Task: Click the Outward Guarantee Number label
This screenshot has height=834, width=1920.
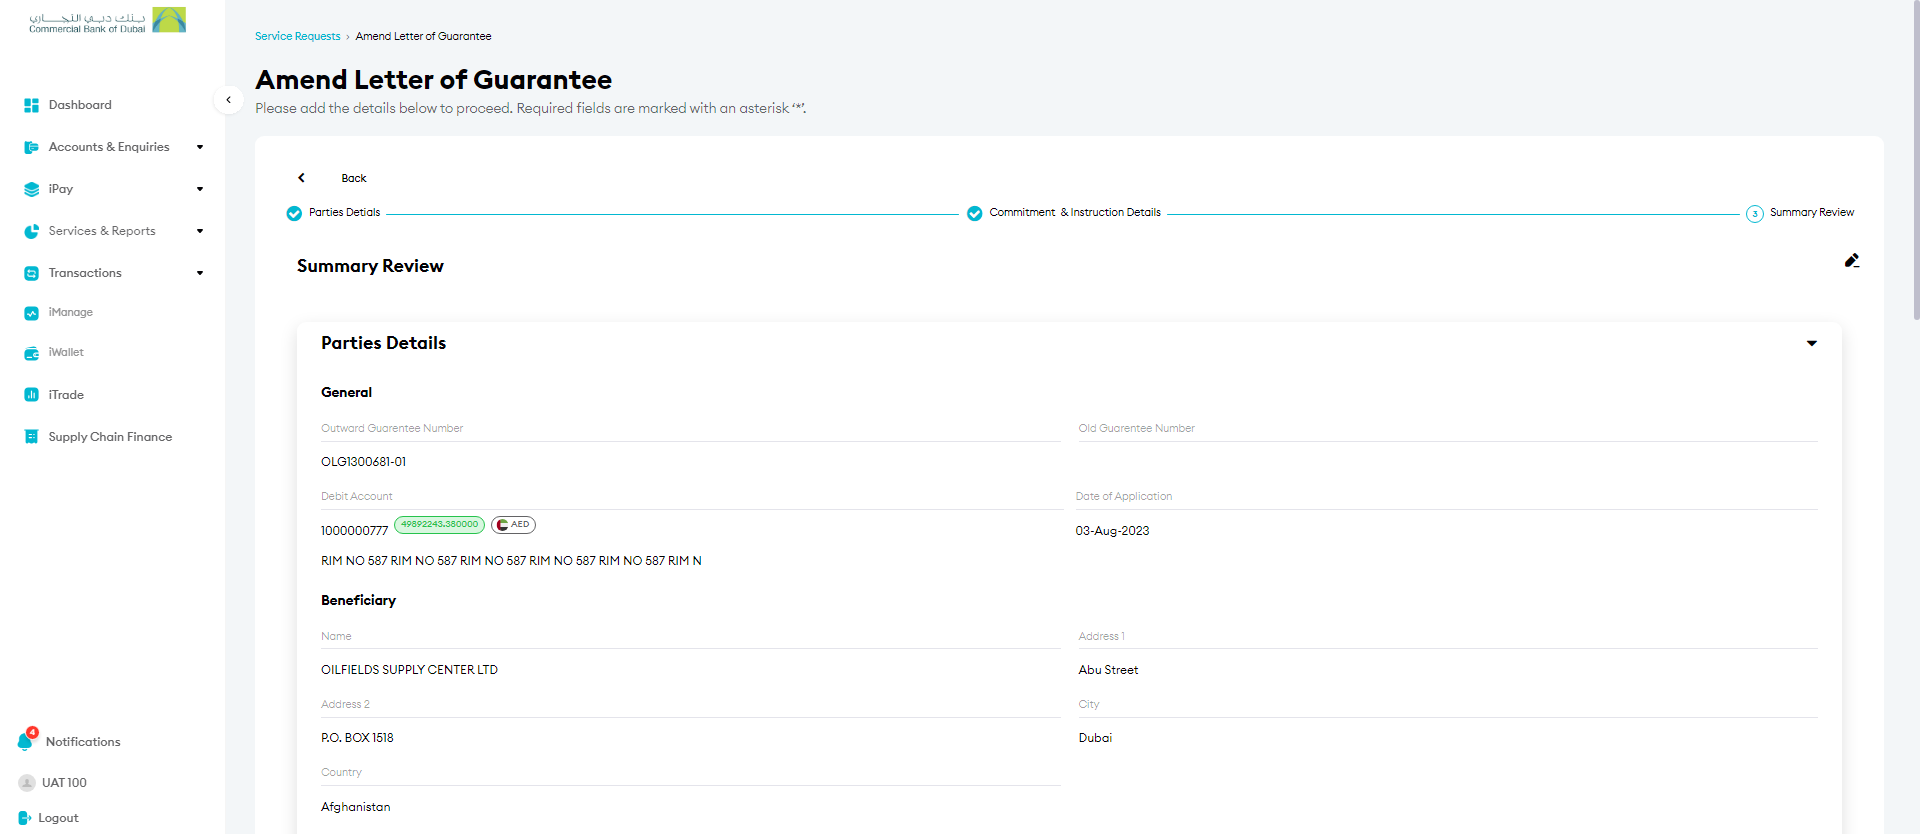Action: (392, 428)
